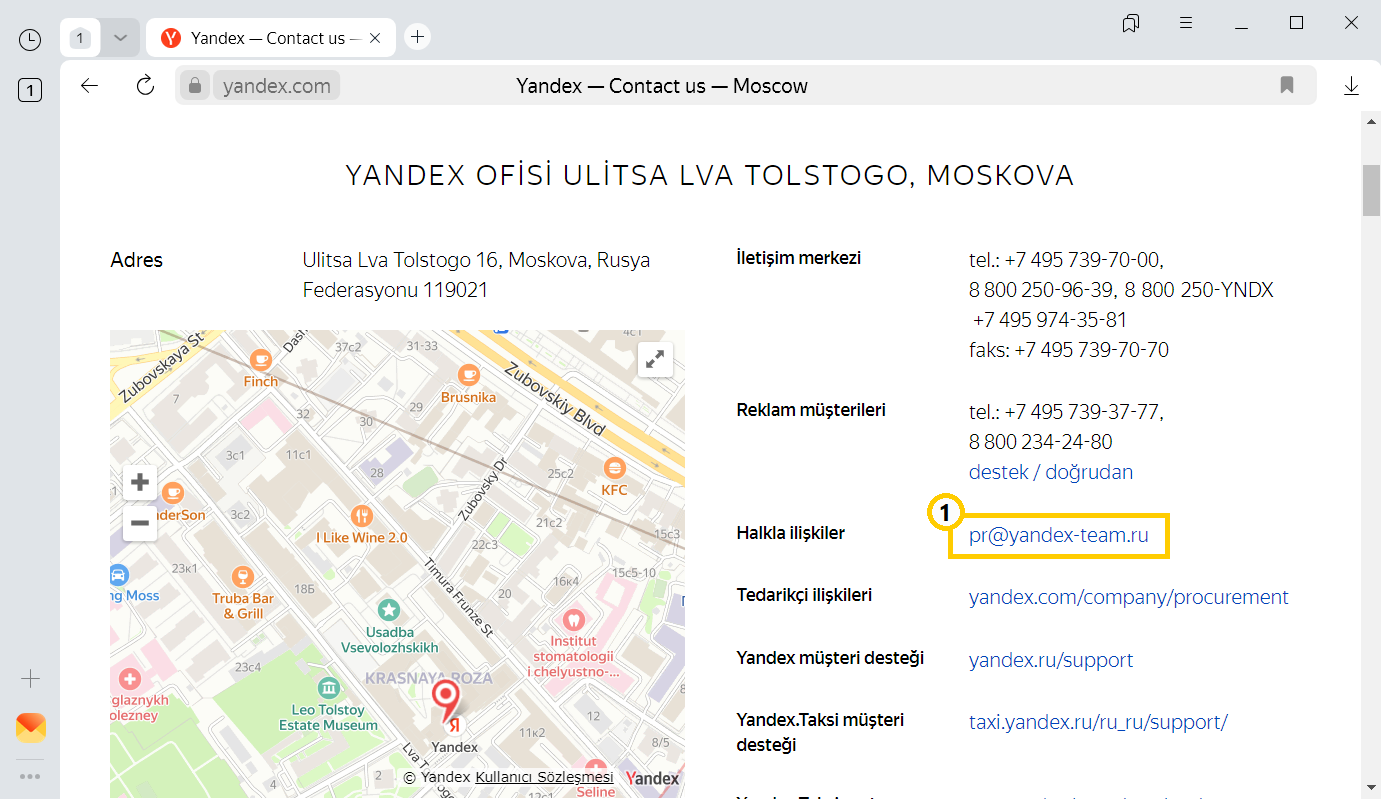
Task: Open the Kullanıcı Sözleşmesi link
Action: click(544, 777)
